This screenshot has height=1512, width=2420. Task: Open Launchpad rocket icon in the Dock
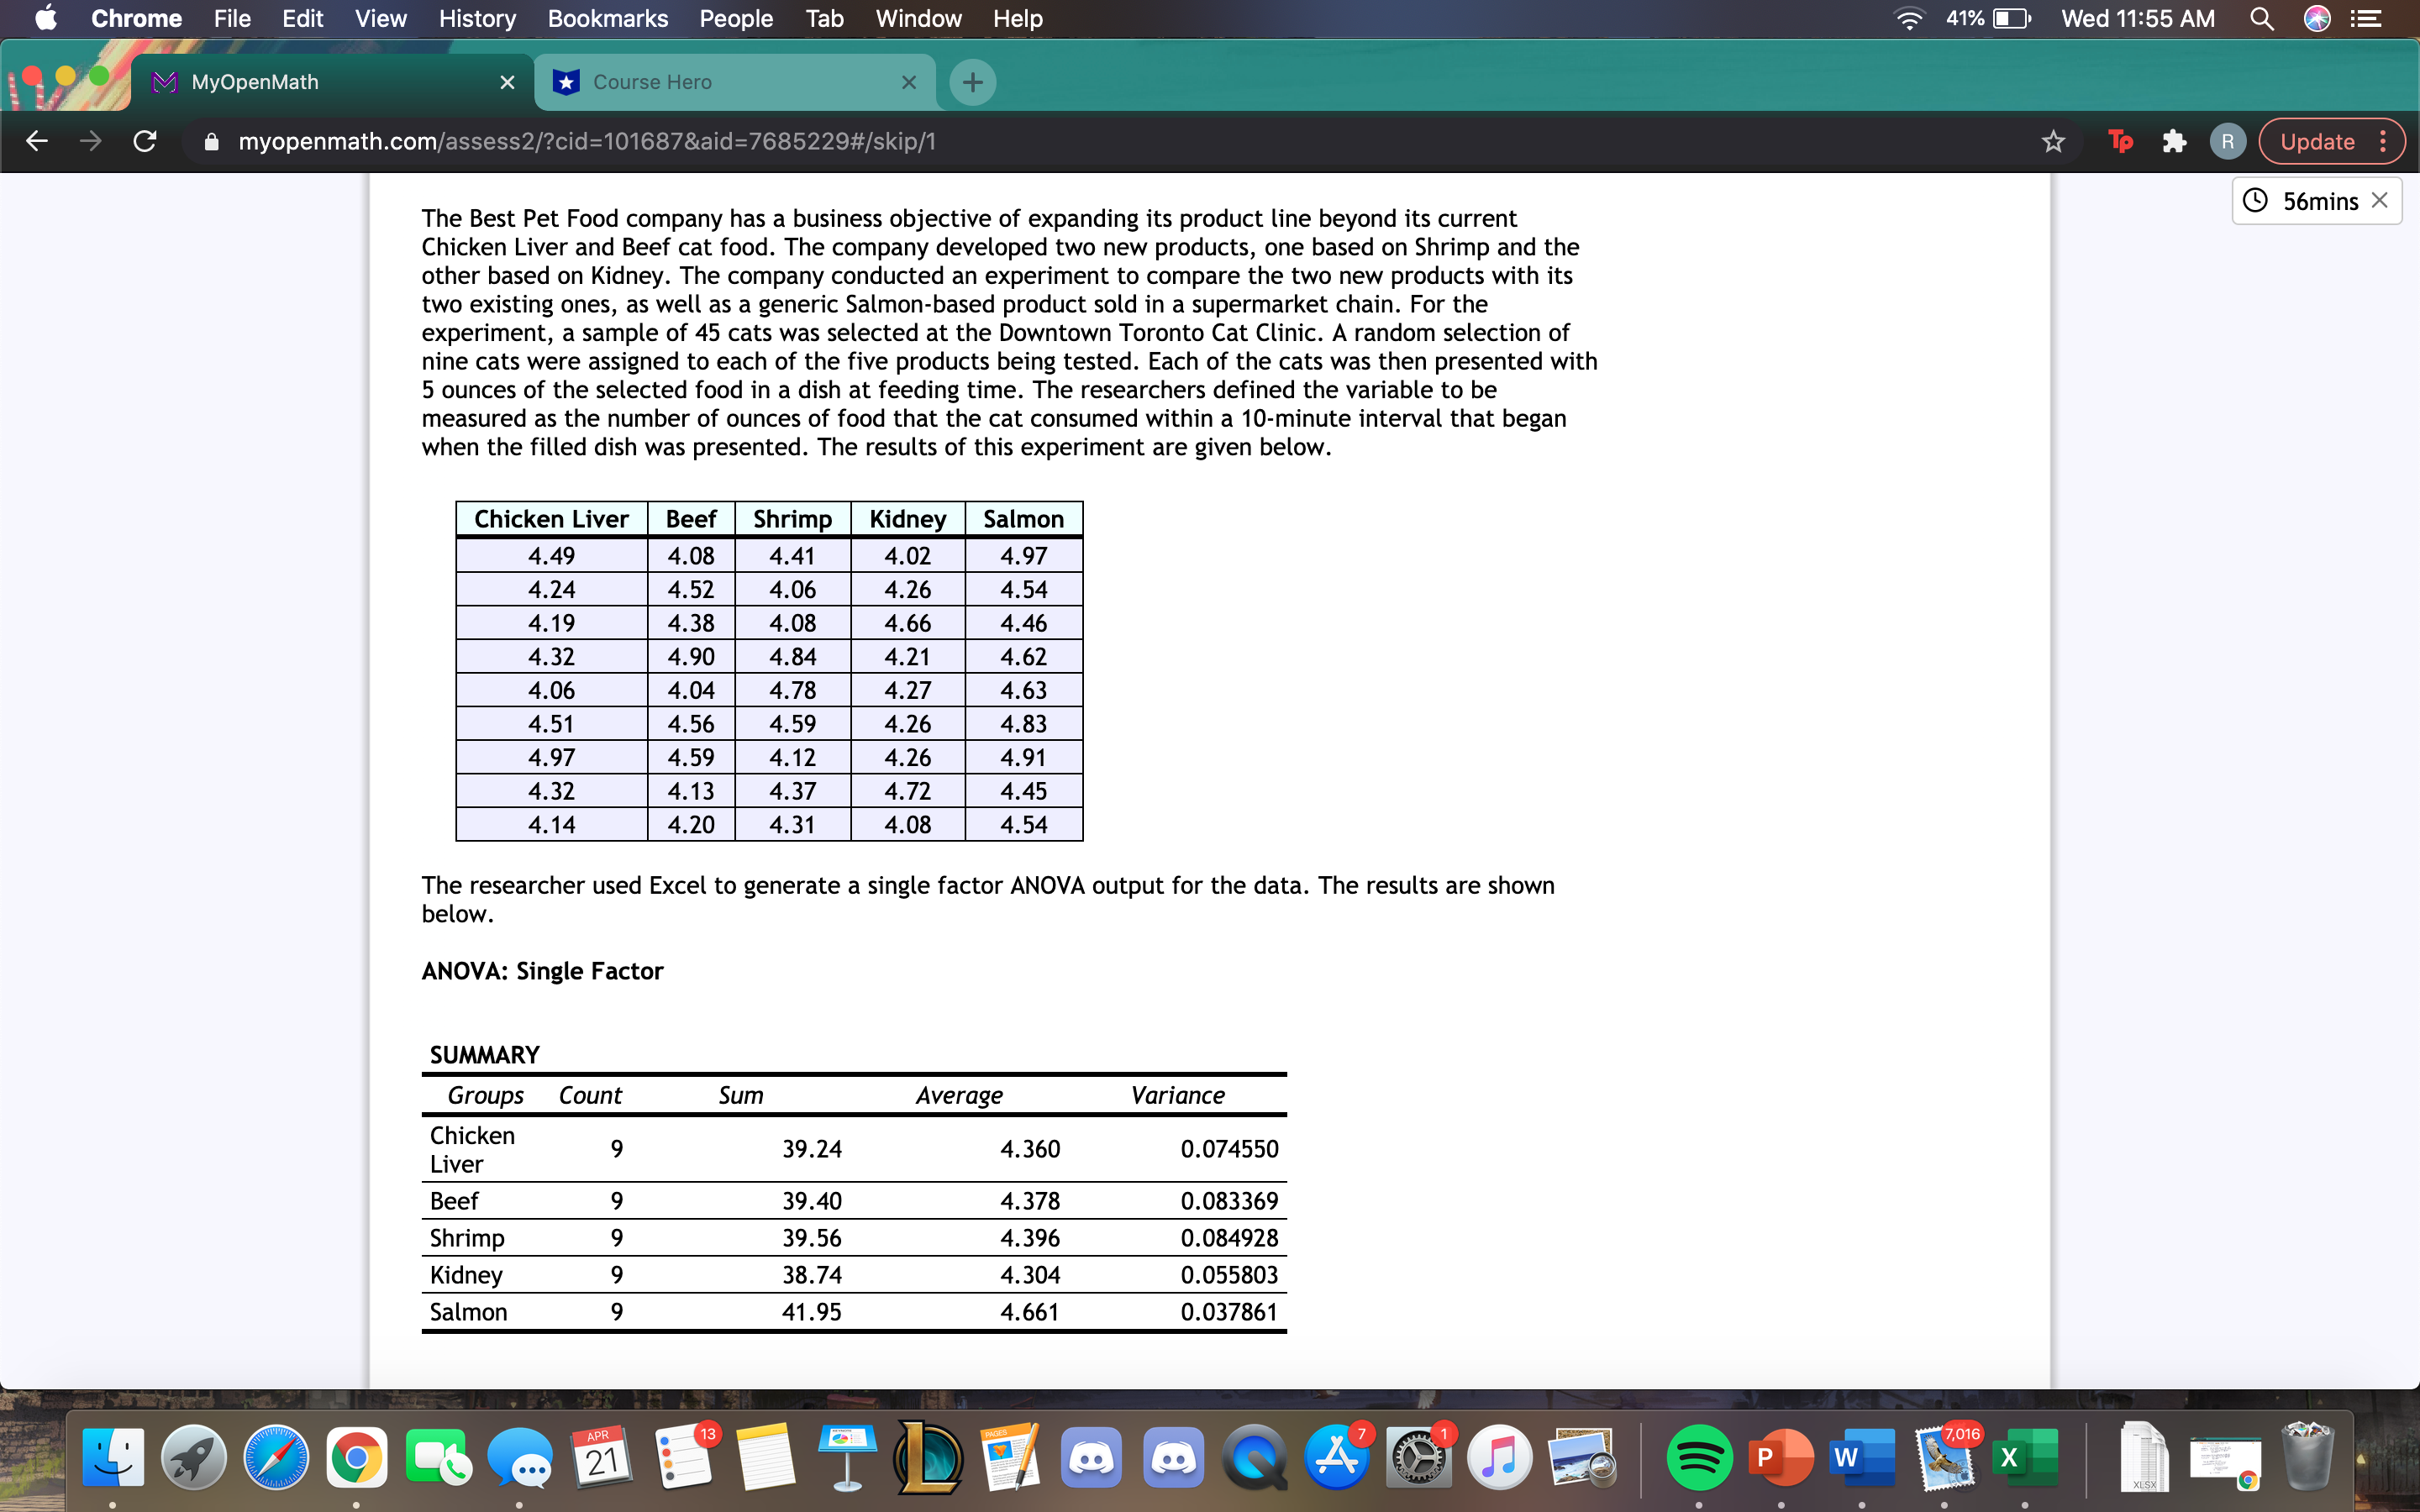click(x=193, y=1458)
